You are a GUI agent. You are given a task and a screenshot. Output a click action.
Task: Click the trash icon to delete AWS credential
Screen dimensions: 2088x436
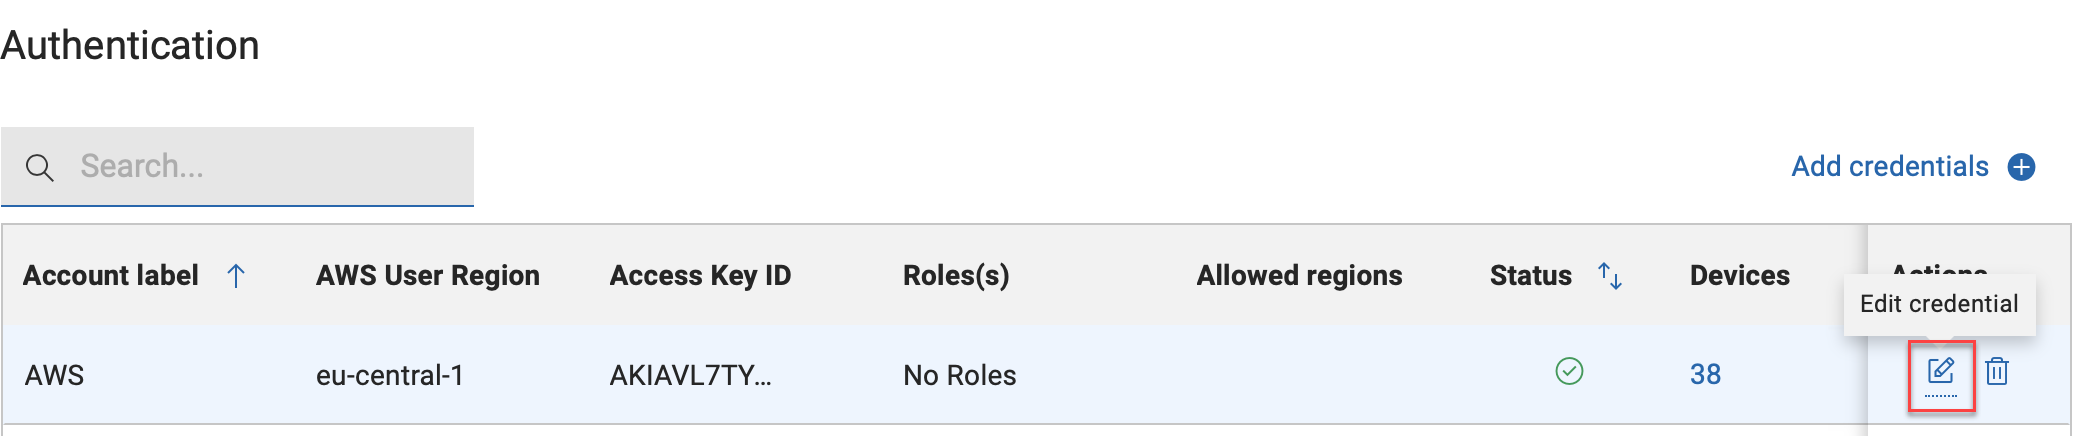[x=1997, y=372]
